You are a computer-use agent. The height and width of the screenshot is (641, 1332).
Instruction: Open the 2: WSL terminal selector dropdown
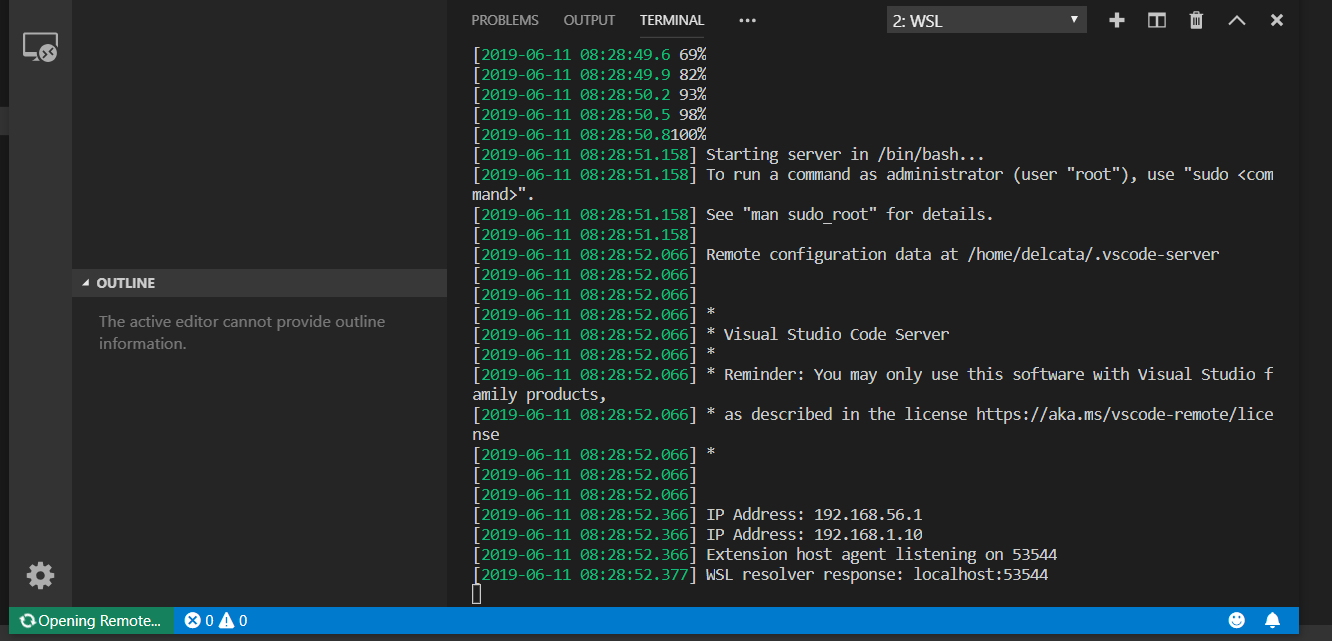(x=986, y=19)
